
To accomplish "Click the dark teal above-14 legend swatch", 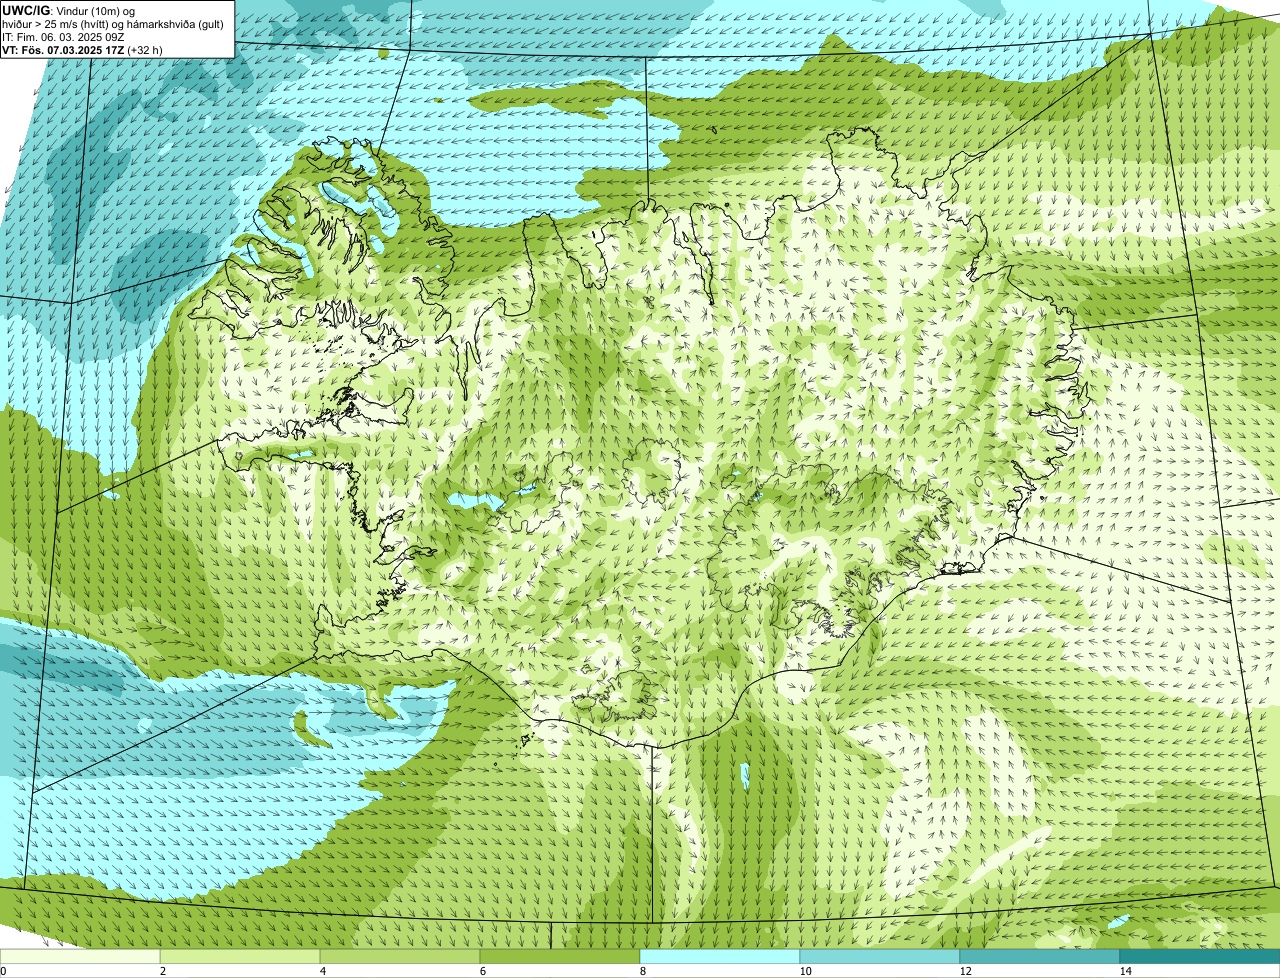I will 1200,956.
